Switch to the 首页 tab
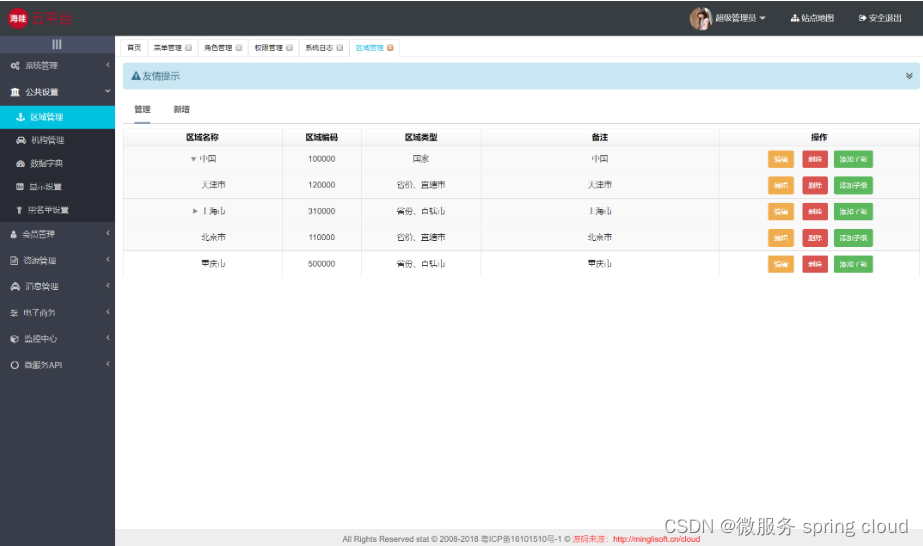Screen dimensions: 923x546 tap(134, 48)
